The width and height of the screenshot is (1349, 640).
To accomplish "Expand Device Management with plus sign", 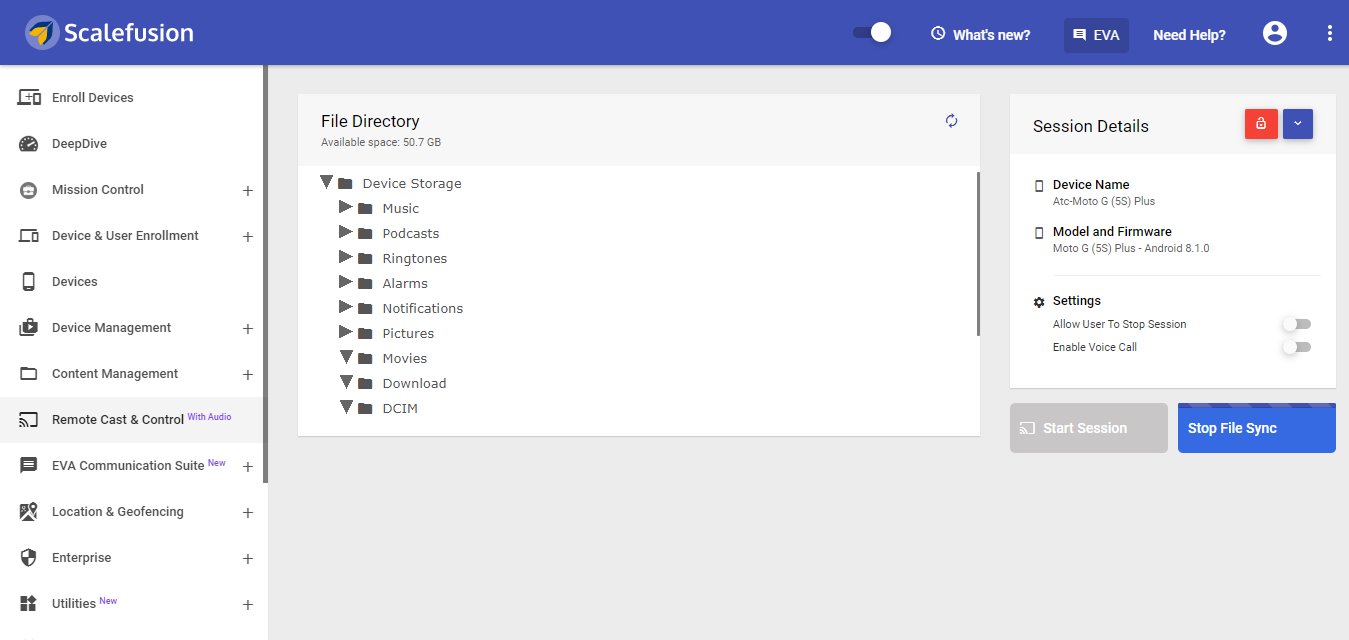I will 248,329.
